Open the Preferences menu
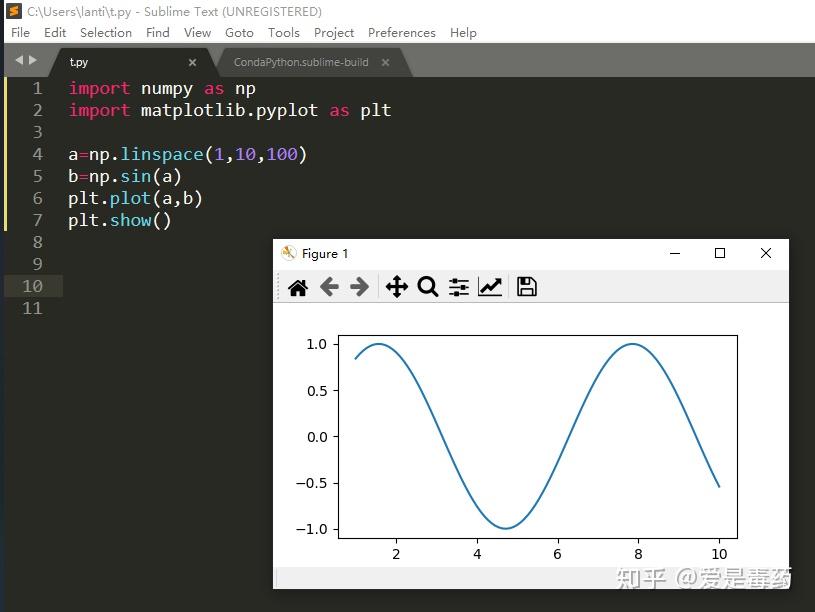Screen dimensions: 815x612 pos(401,32)
